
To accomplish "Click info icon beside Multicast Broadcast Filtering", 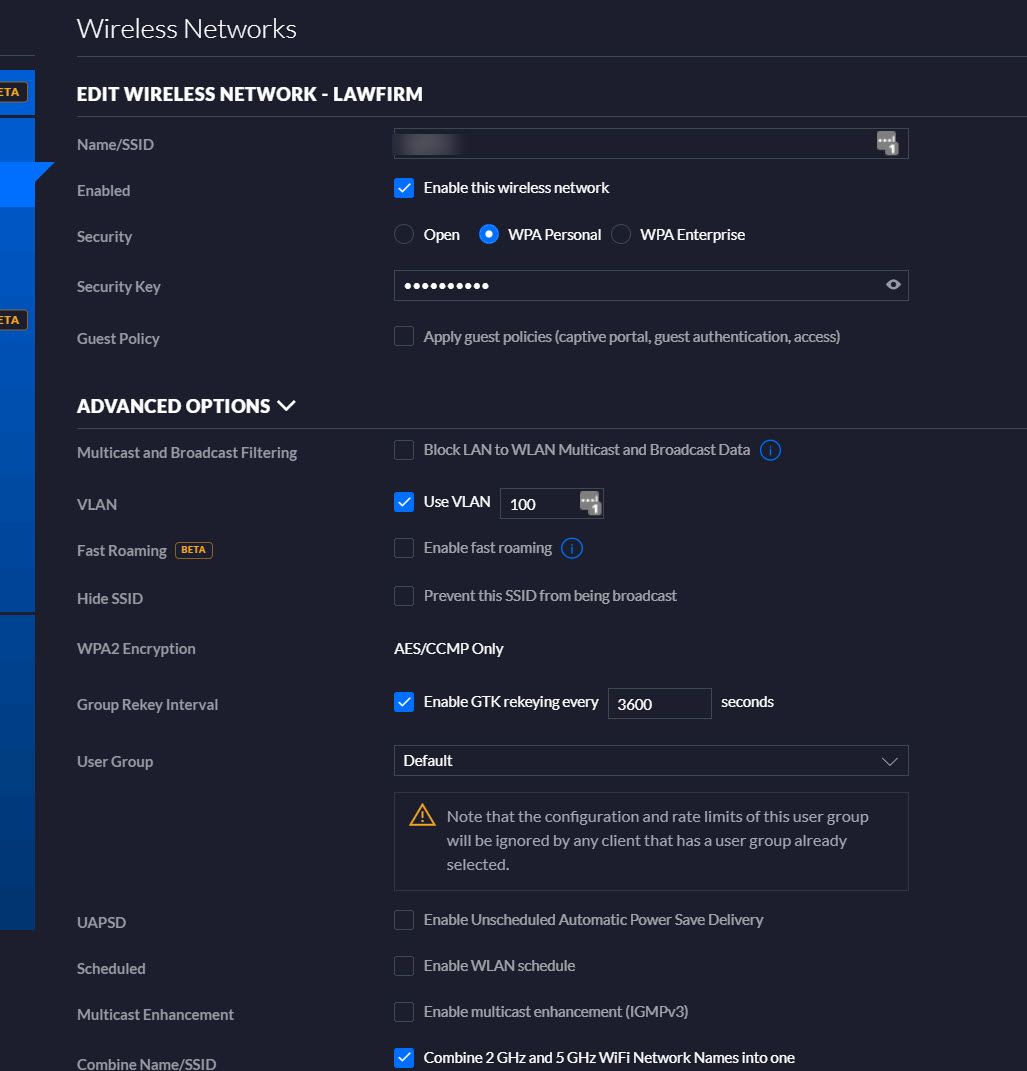I will pyautogui.click(x=770, y=450).
